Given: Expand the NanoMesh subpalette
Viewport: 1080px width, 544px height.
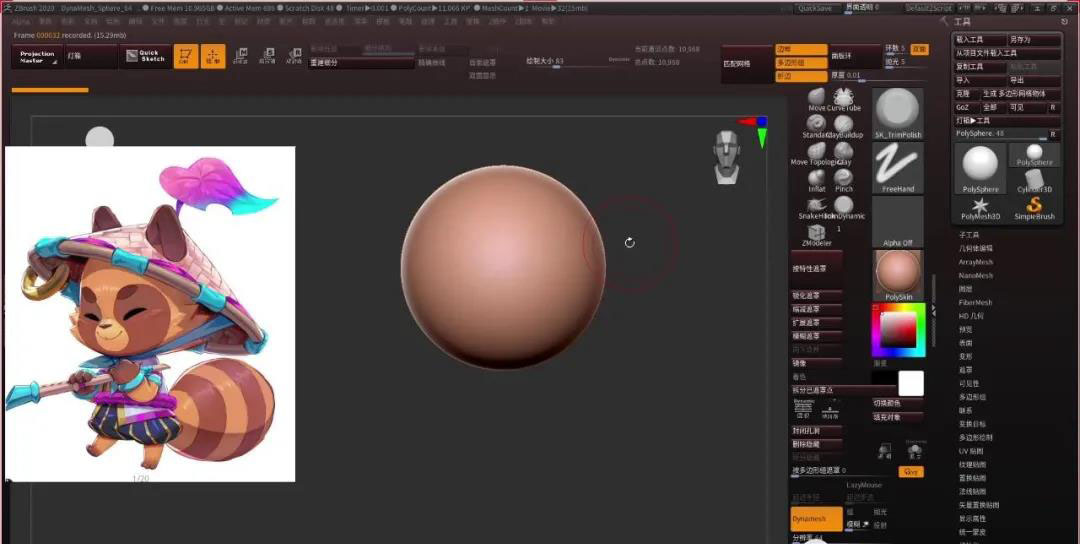Looking at the screenshot, I should (x=975, y=275).
